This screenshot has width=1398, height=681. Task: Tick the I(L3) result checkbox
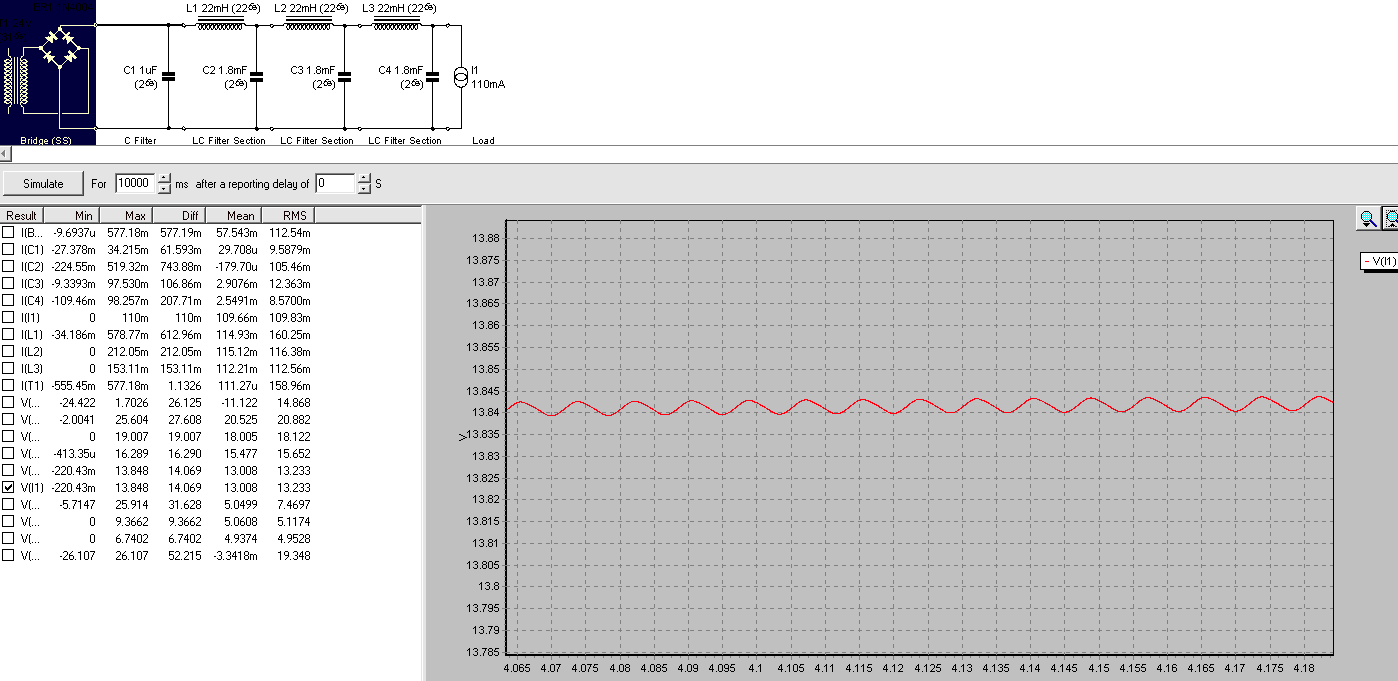pyautogui.click(x=8, y=368)
